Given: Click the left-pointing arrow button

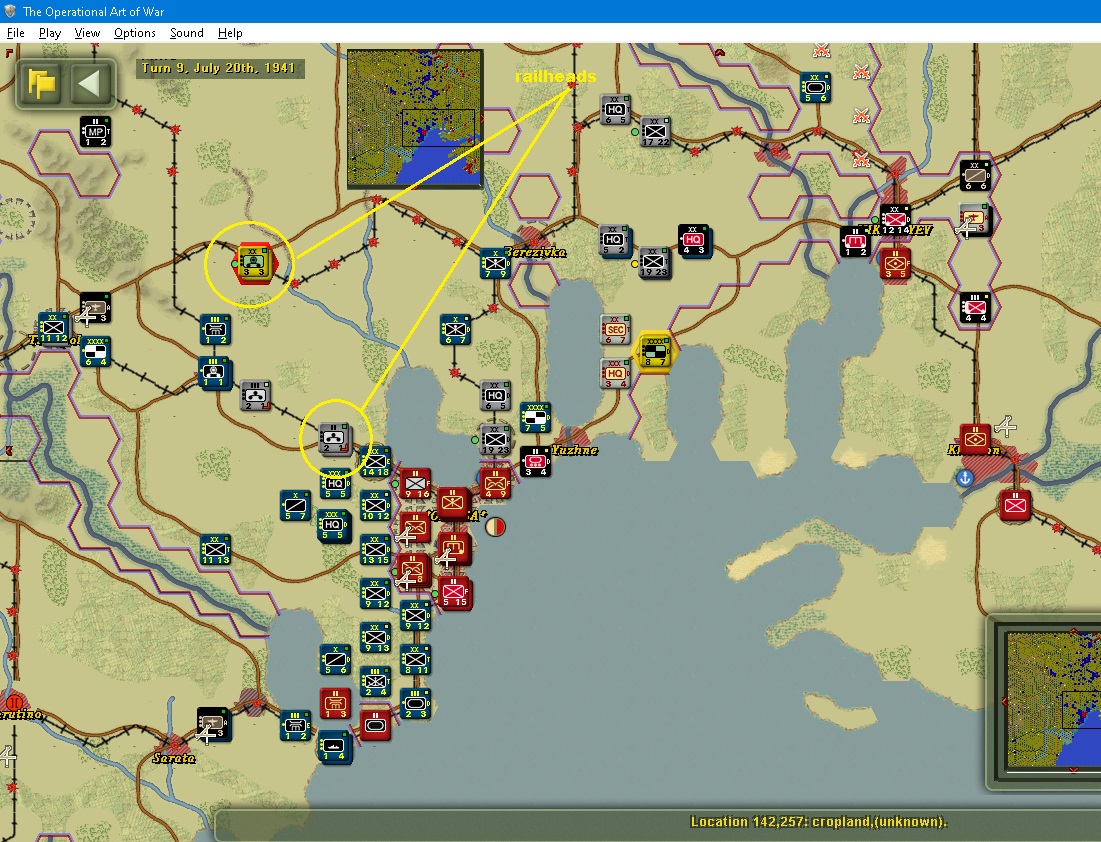Looking at the screenshot, I should click(x=90, y=84).
